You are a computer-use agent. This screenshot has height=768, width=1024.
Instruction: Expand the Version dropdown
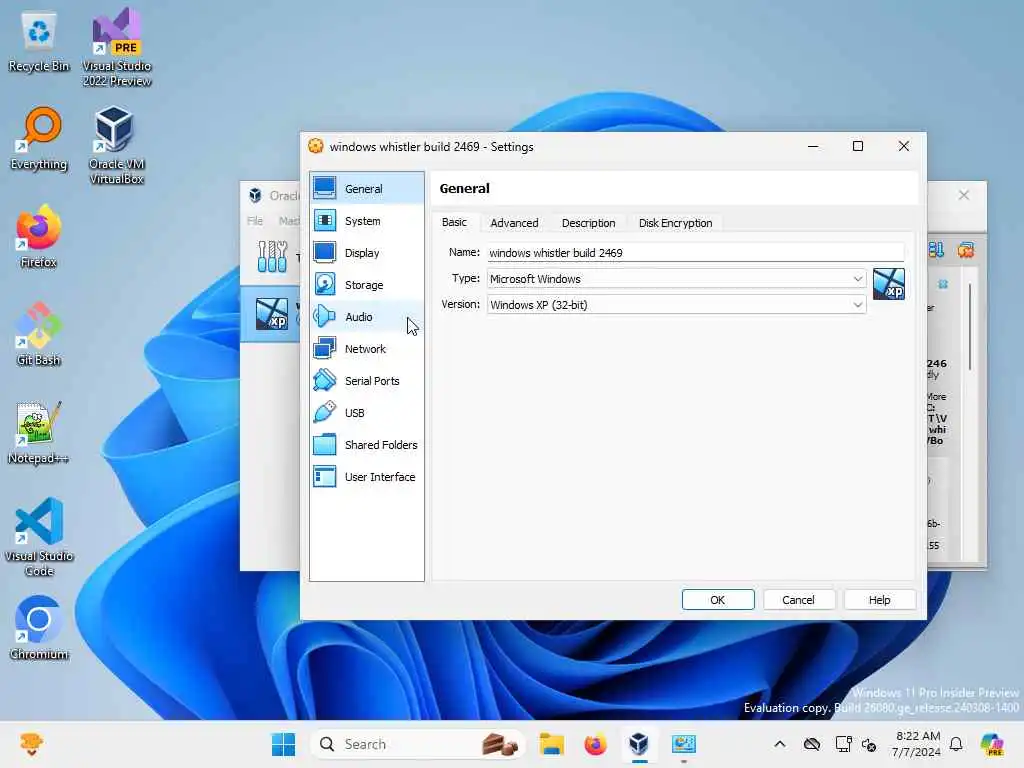(x=677, y=305)
